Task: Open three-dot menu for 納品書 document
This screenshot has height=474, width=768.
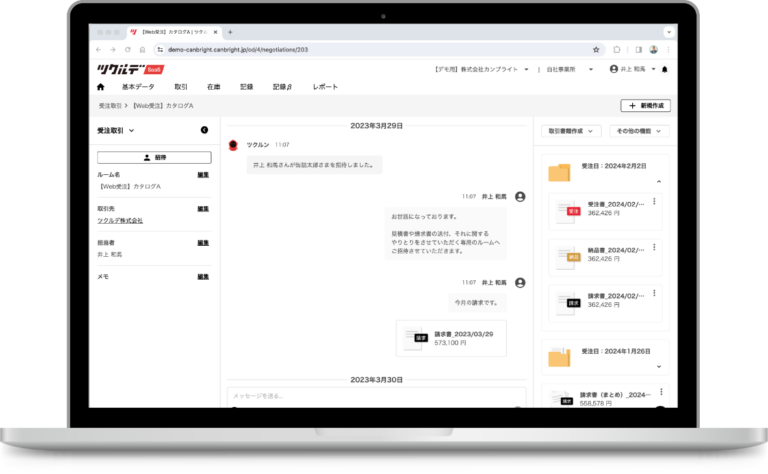Action: [x=654, y=246]
